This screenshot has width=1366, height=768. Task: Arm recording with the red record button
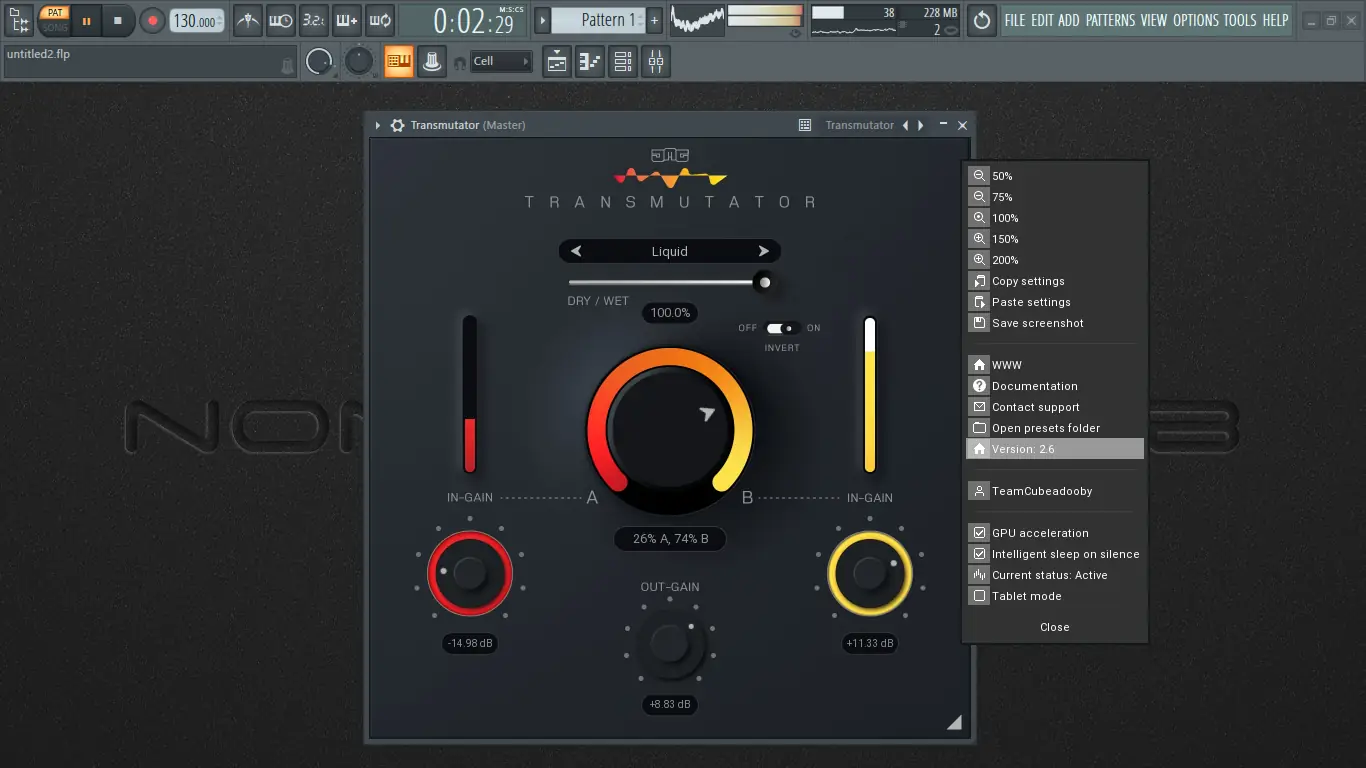pos(152,20)
